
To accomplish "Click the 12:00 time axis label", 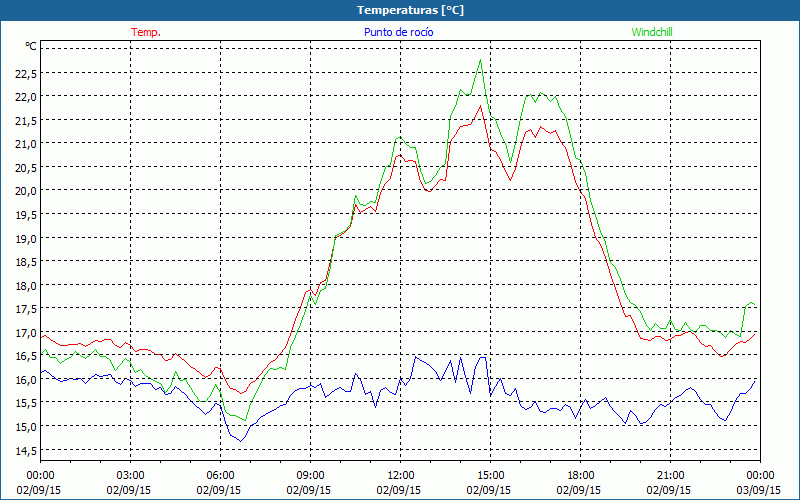I will point(401,476).
